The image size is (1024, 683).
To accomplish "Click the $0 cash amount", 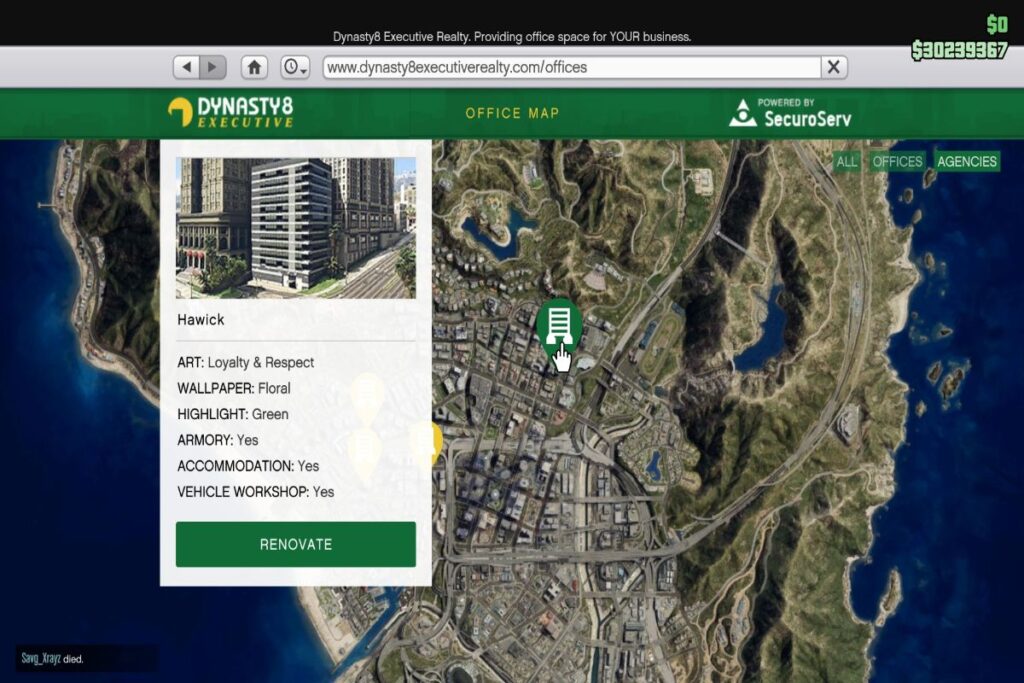I will pos(997,24).
